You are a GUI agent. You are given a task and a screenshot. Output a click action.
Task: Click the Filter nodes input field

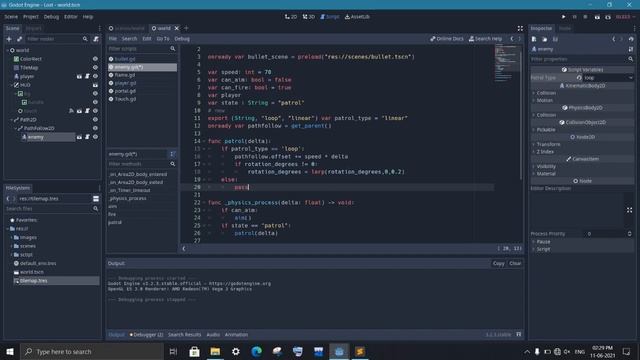57,39
